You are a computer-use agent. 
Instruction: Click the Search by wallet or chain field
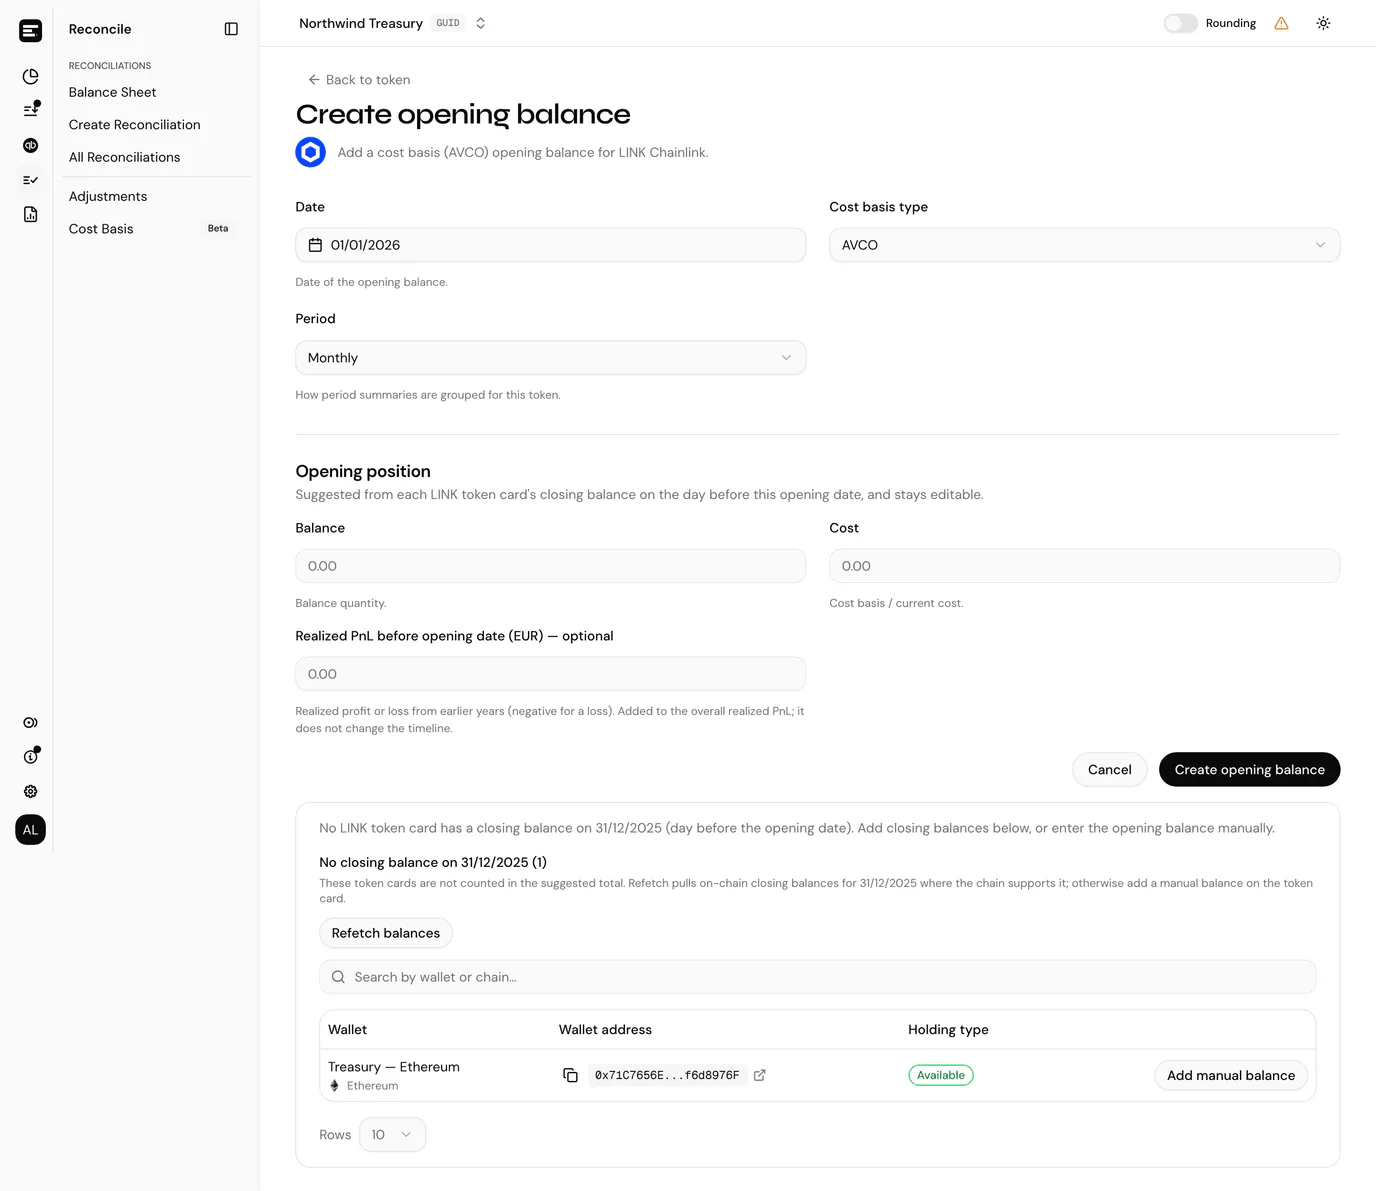tap(818, 977)
